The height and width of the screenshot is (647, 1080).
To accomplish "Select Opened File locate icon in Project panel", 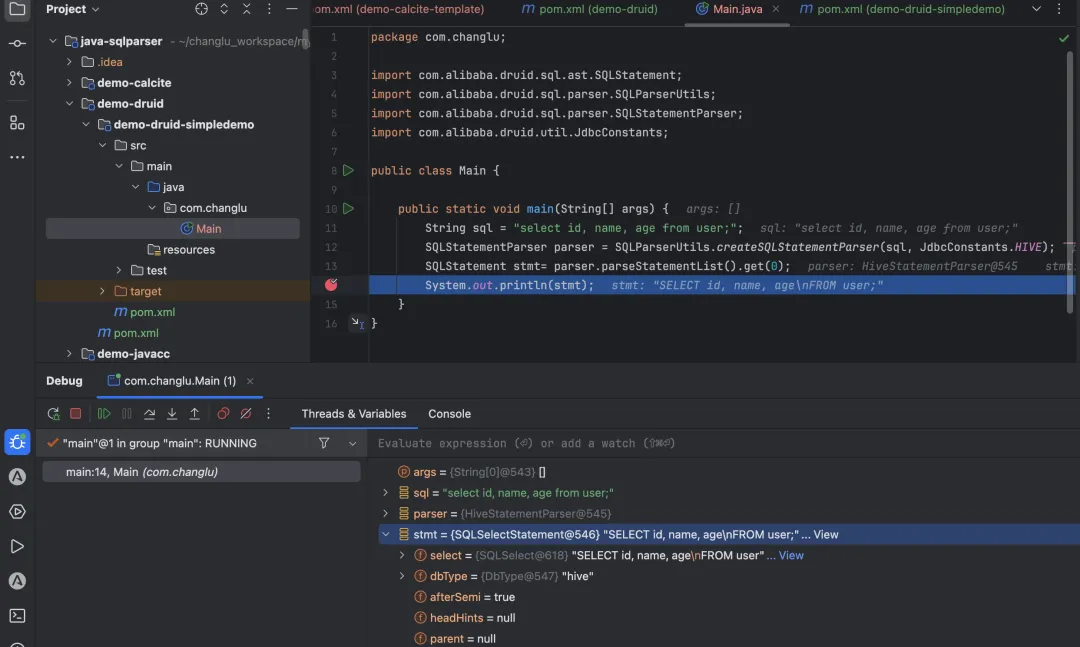I will point(201,9).
